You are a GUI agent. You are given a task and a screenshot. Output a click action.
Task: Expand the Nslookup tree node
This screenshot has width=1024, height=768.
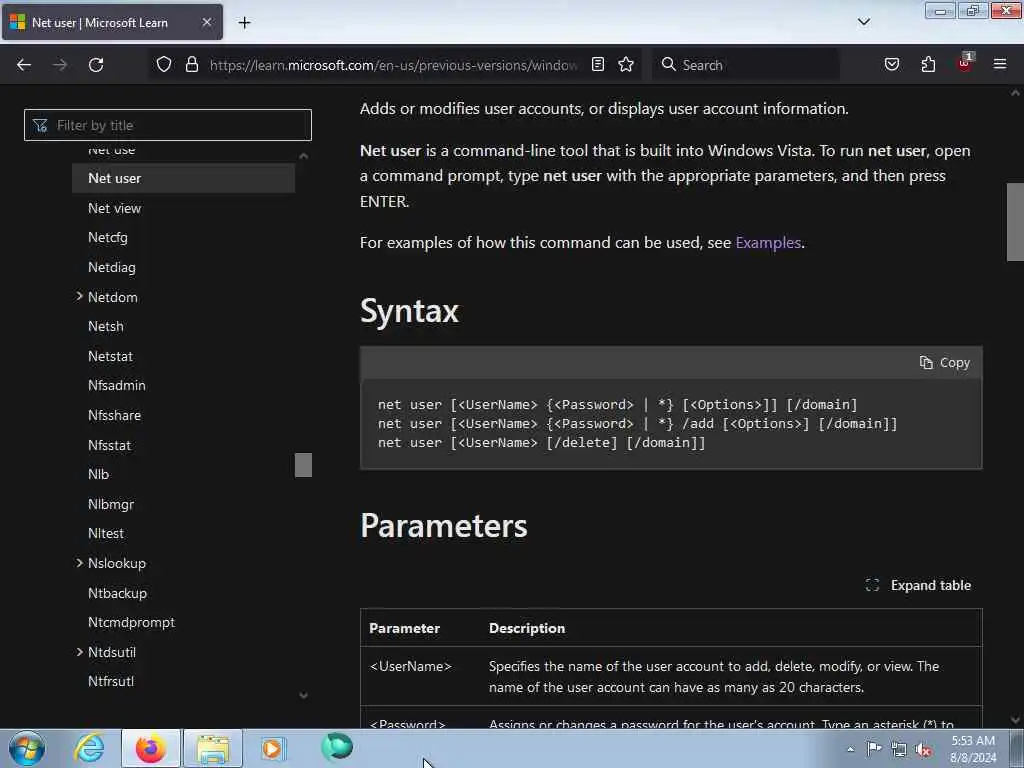(79, 563)
